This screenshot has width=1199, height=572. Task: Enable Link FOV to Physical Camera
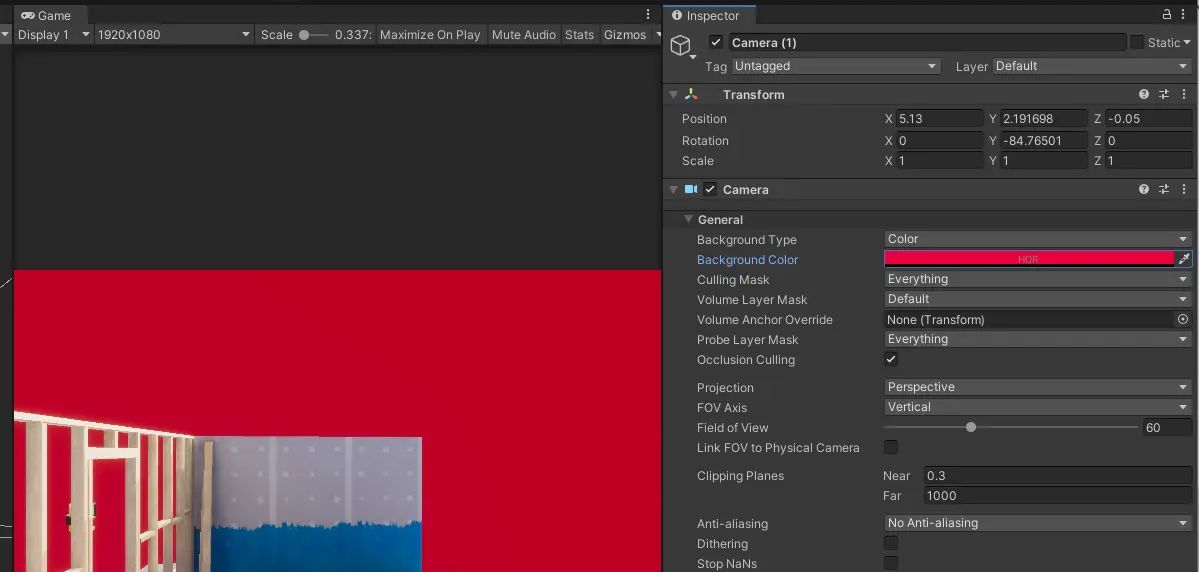pyautogui.click(x=891, y=447)
